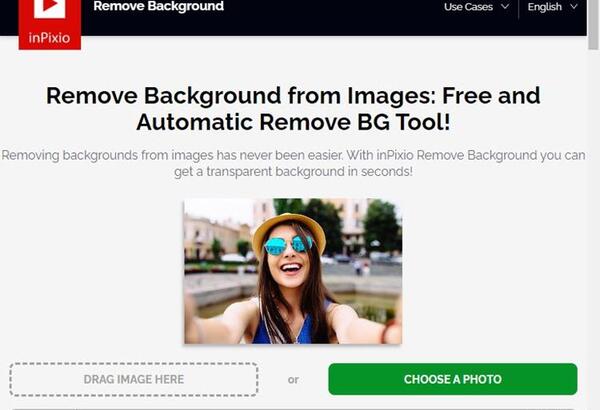Screen dimensions: 600x410
Task: Click the vertical scrollbar thumb
Action: pyautogui.click(x=593, y=25)
